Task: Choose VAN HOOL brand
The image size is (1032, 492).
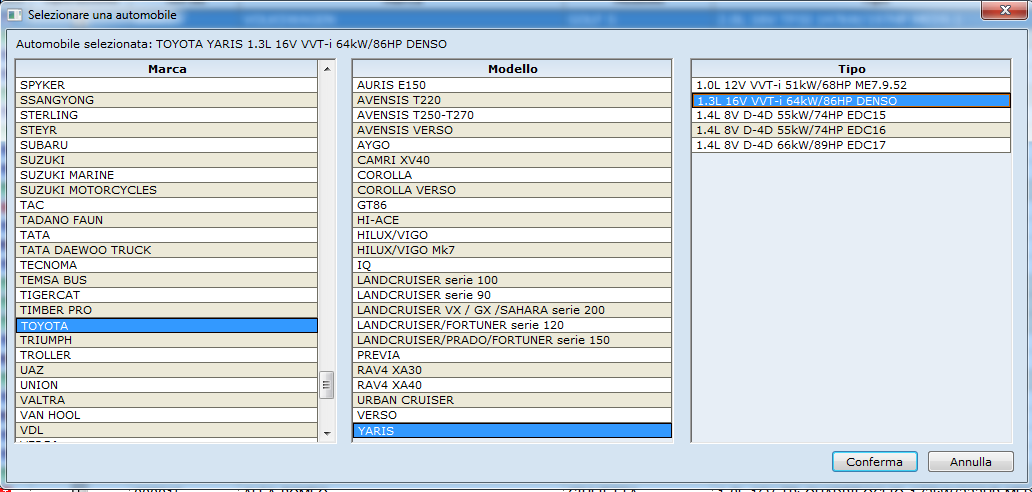Action: (x=167, y=415)
